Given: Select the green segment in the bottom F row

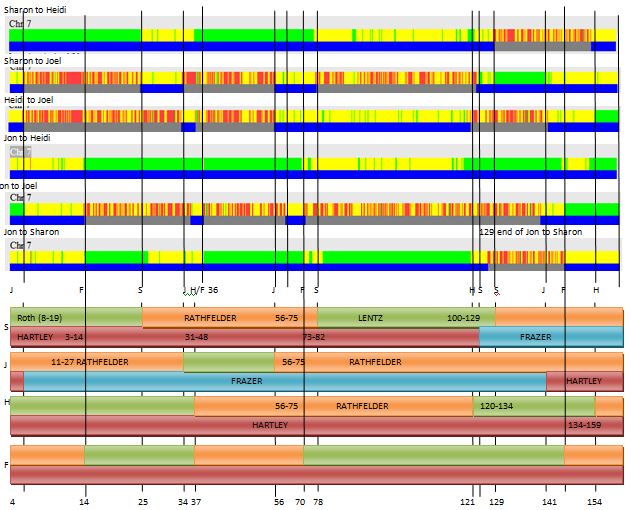Looking at the screenshot, I should pos(138,455).
